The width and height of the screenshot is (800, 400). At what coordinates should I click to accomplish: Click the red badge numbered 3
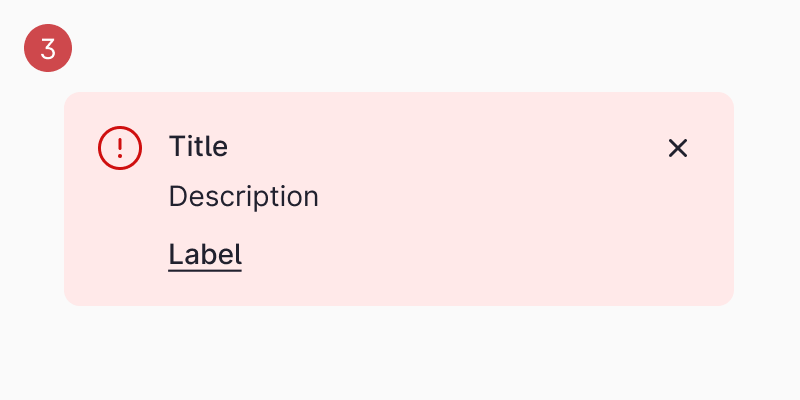pos(48,48)
